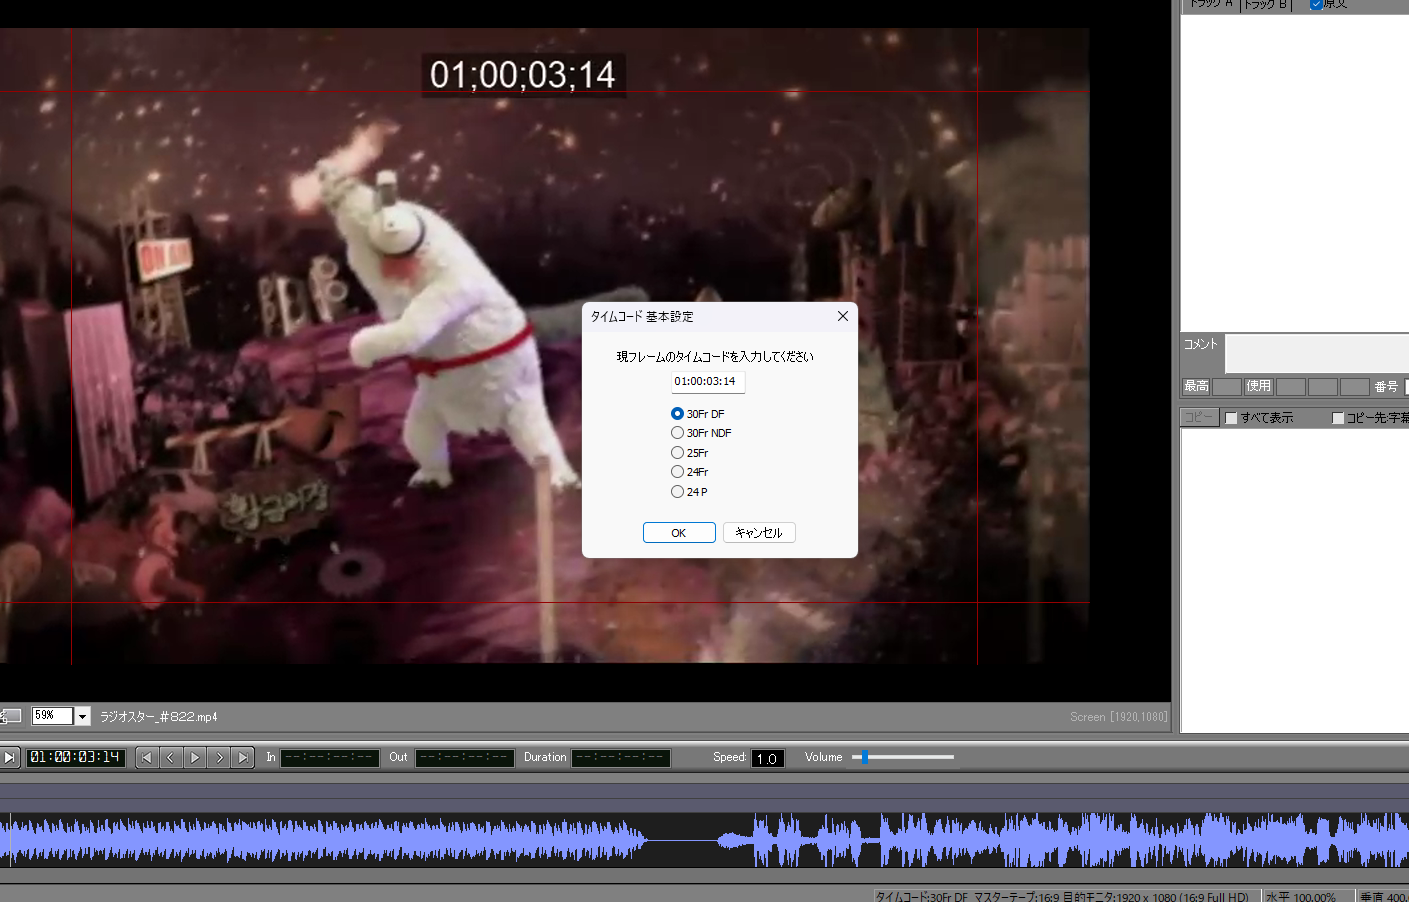Screen dimensions: 1409x902
Task: Confirm the timecode dialog with OK
Action: pyautogui.click(x=679, y=533)
